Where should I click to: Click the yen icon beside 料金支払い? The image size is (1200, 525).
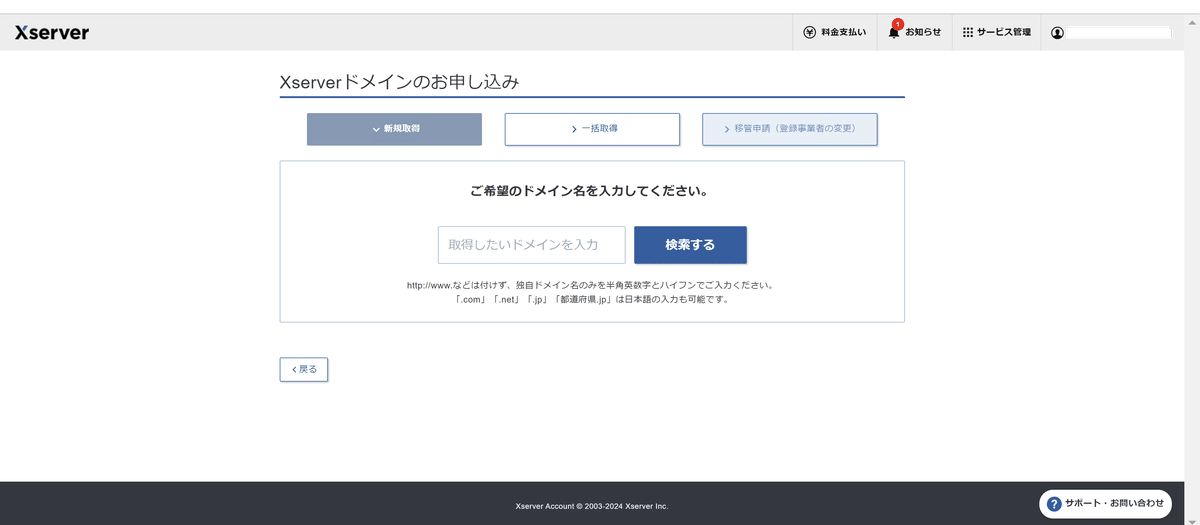point(810,32)
